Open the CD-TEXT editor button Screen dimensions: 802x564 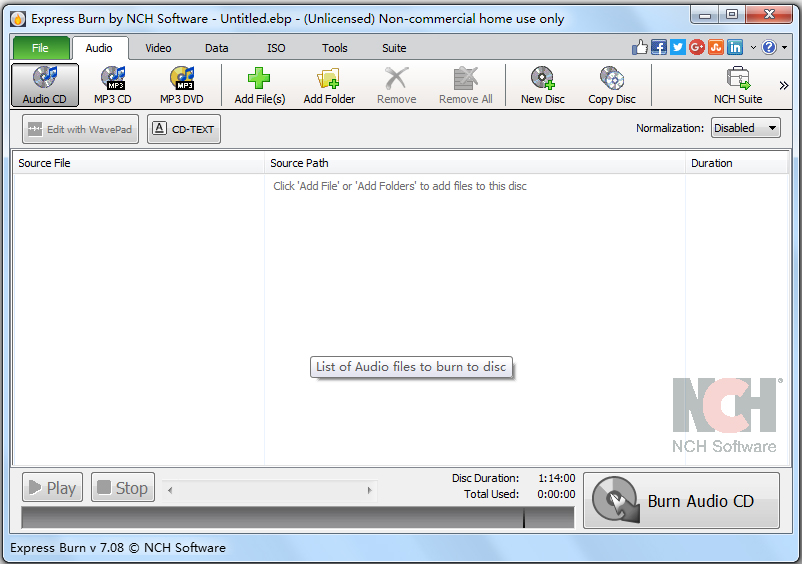184,129
